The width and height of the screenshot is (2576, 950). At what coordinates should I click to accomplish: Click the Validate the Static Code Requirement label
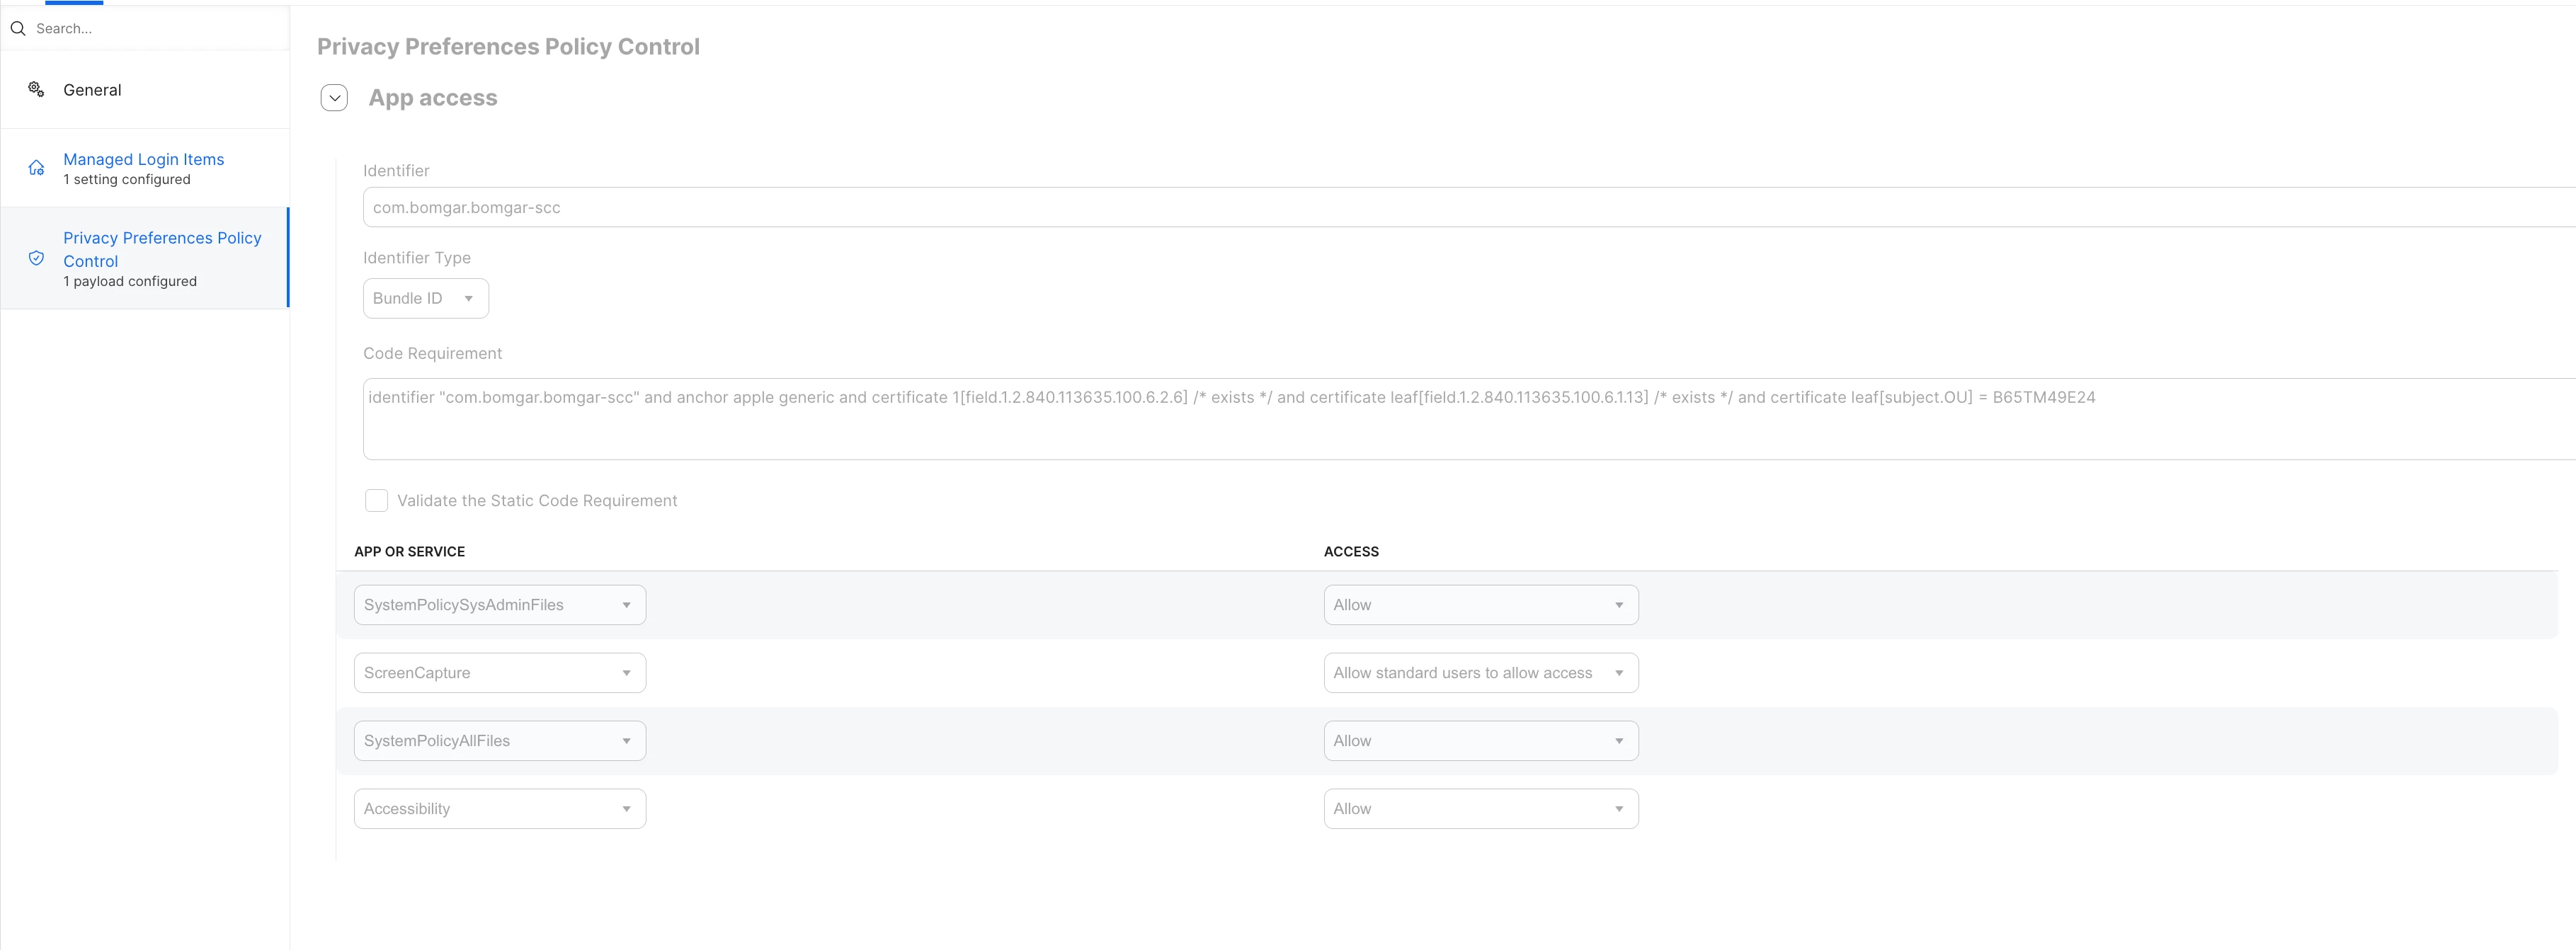tap(537, 501)
